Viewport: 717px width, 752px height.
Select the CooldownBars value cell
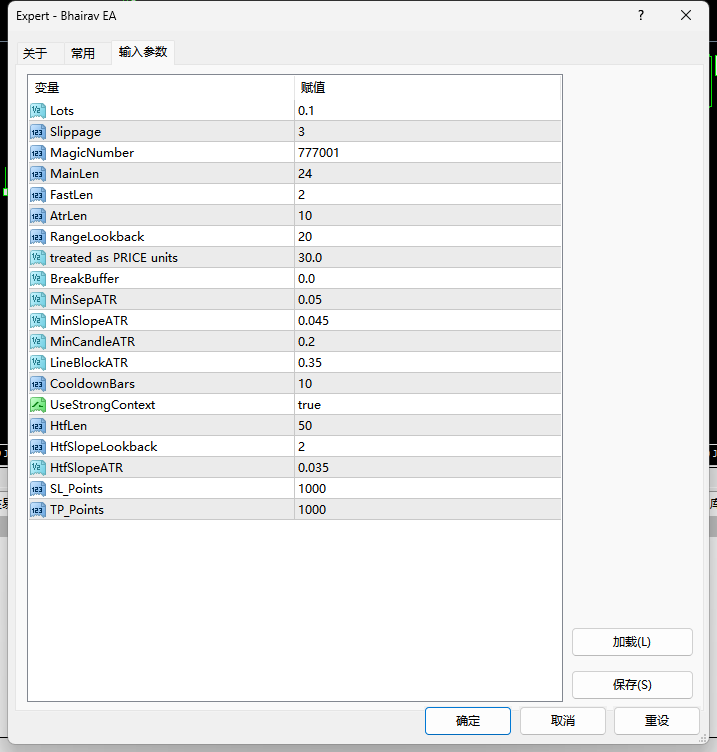[428, 384]
